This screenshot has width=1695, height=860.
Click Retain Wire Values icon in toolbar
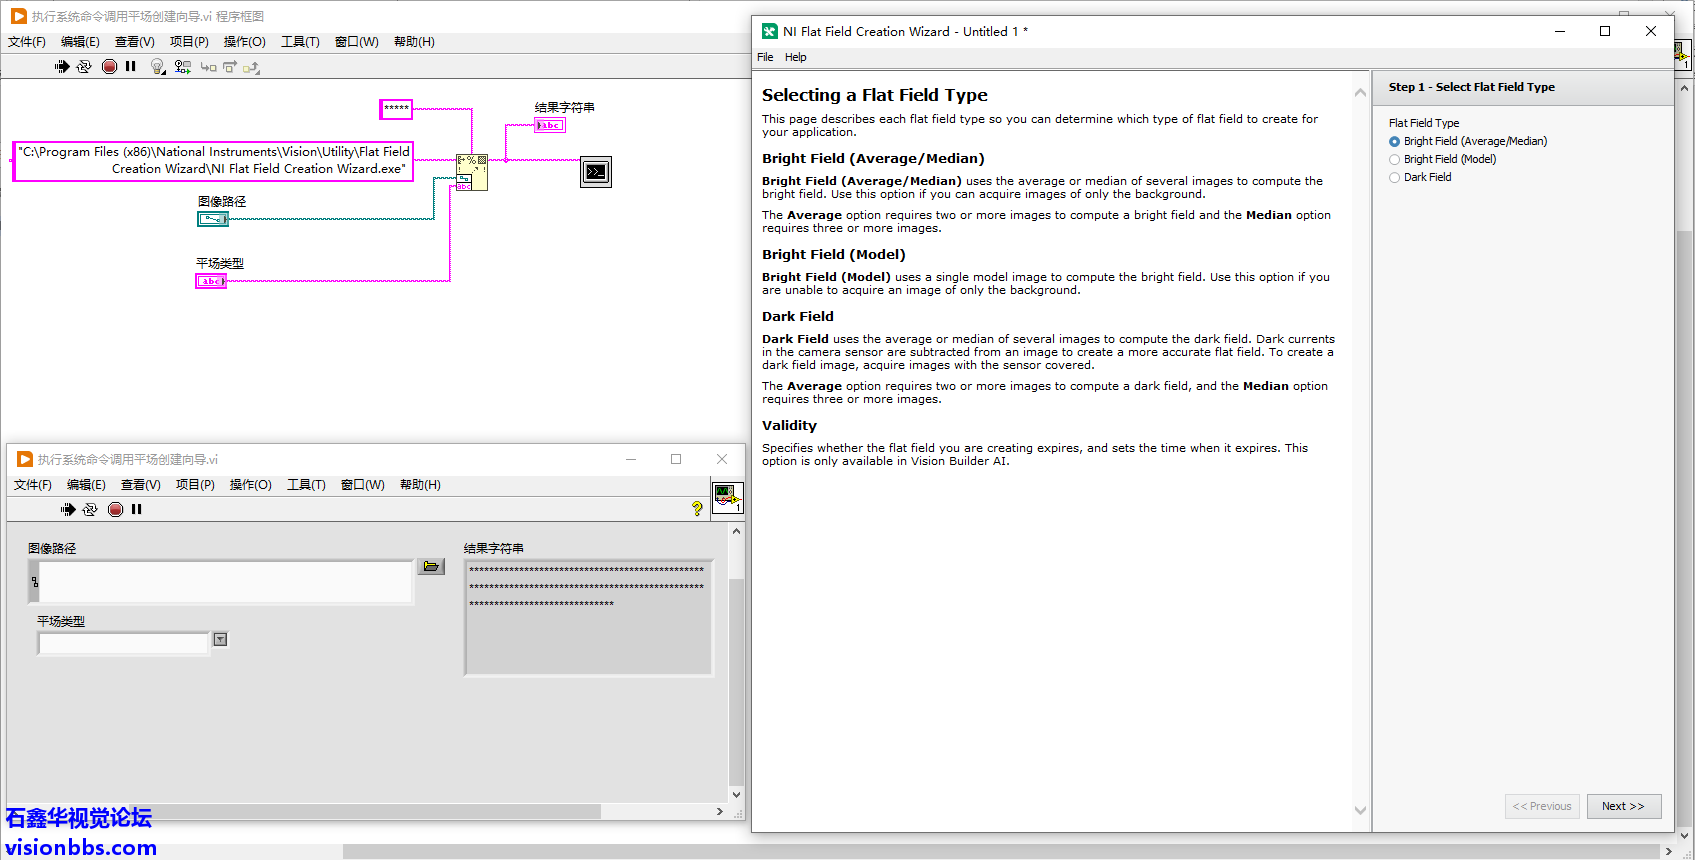tap(182, 66)
